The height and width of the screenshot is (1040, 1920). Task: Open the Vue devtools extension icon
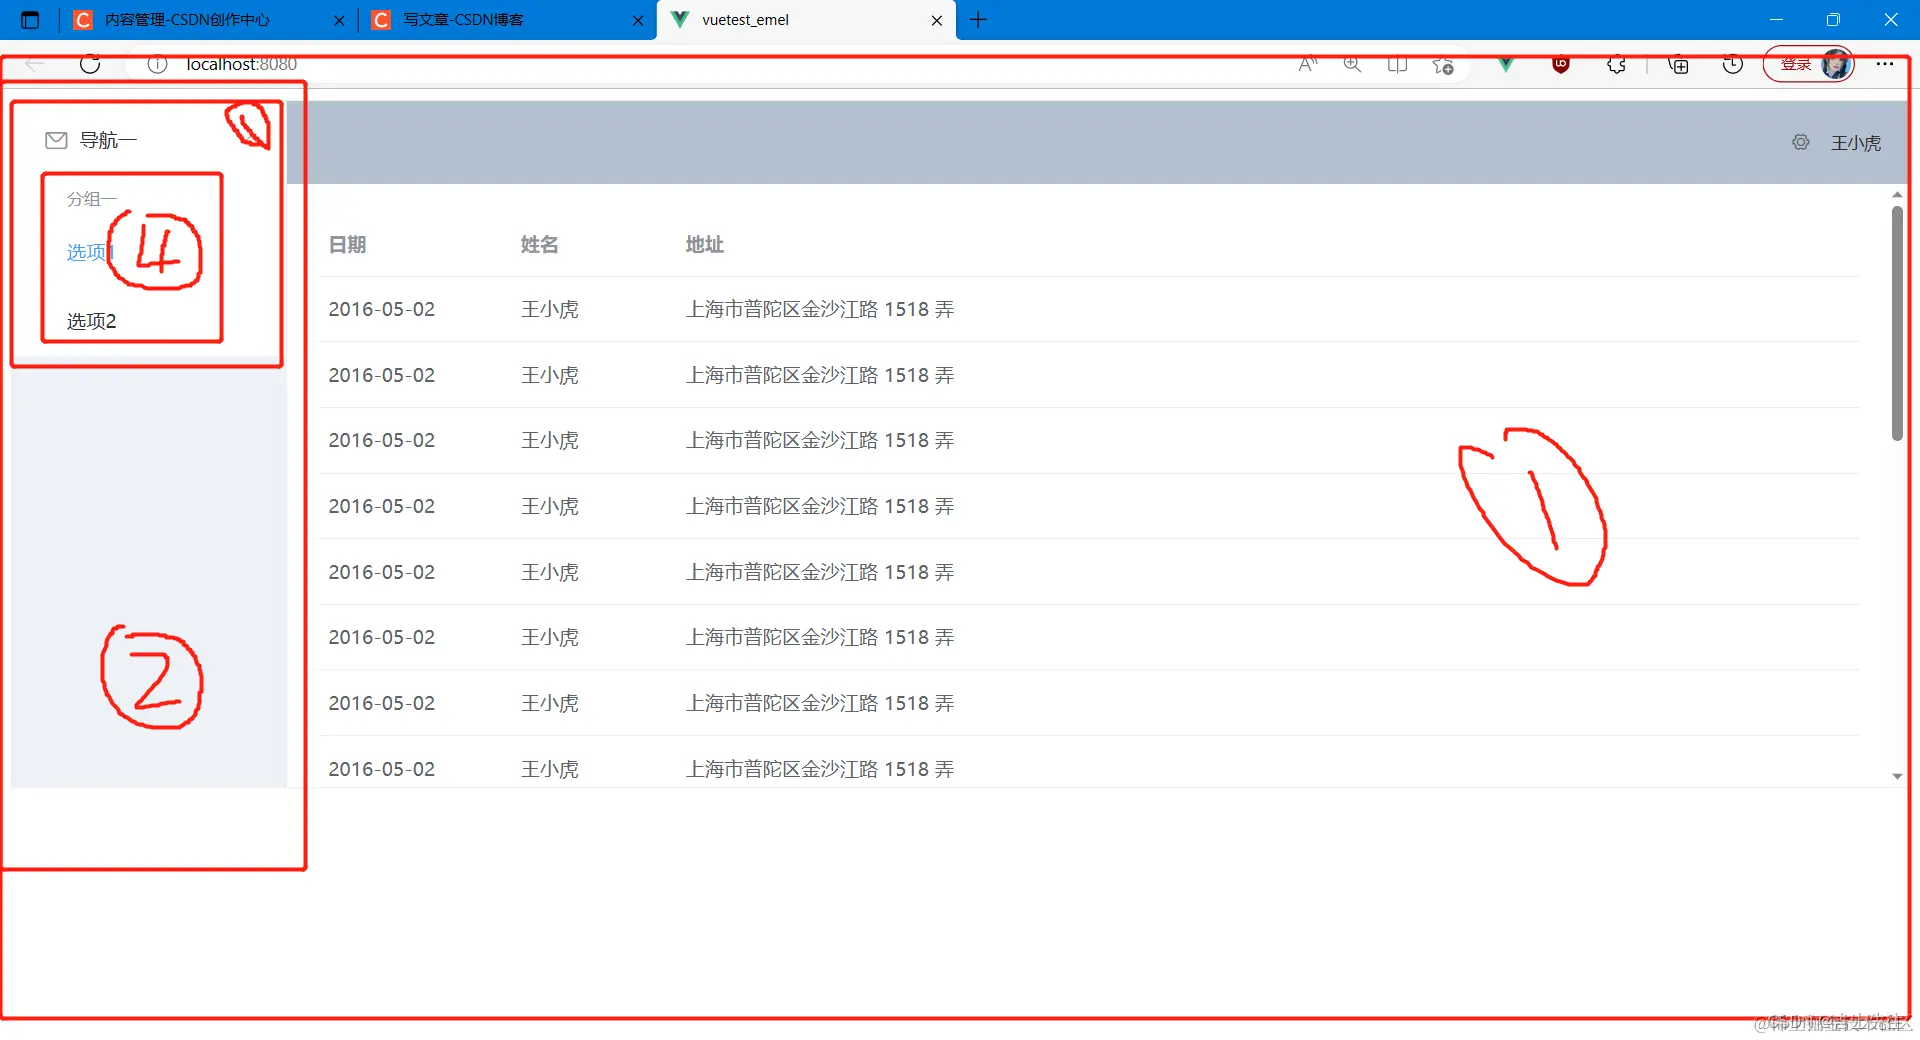pyautogui.click(x=1505, y=65)
